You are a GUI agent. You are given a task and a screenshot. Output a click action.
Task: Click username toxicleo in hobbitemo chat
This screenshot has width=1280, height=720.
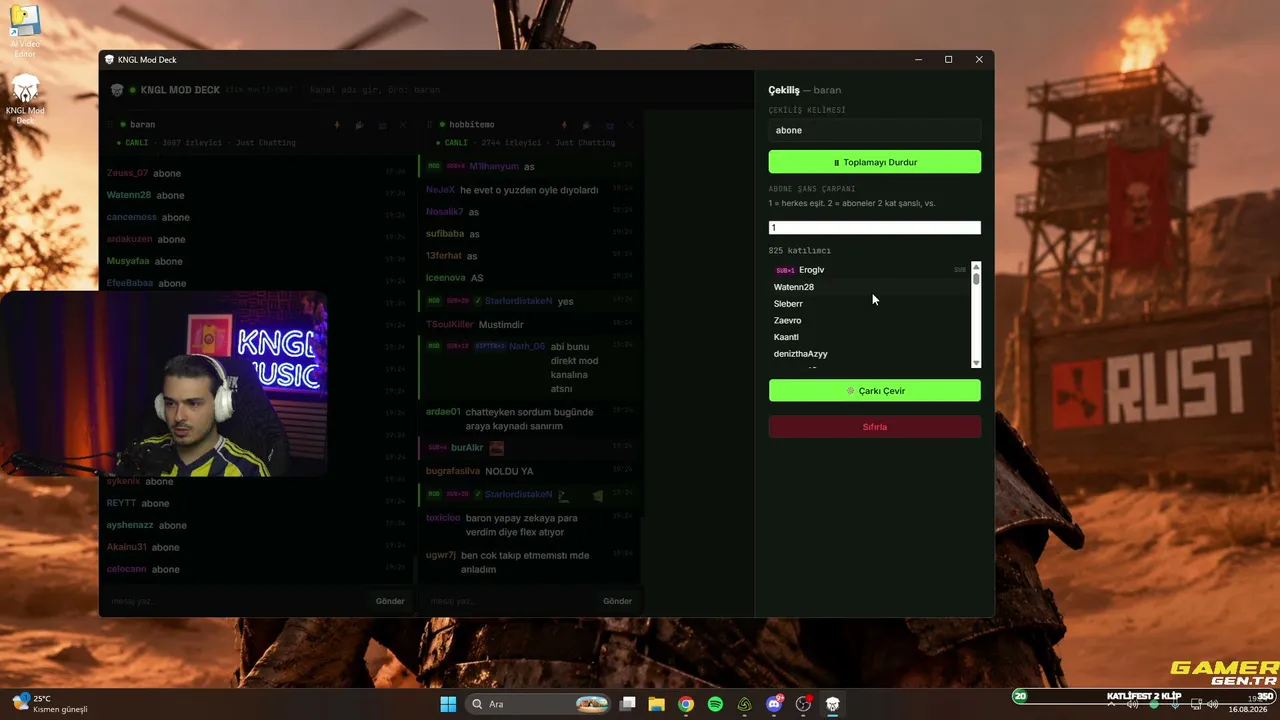click(443, 518)
